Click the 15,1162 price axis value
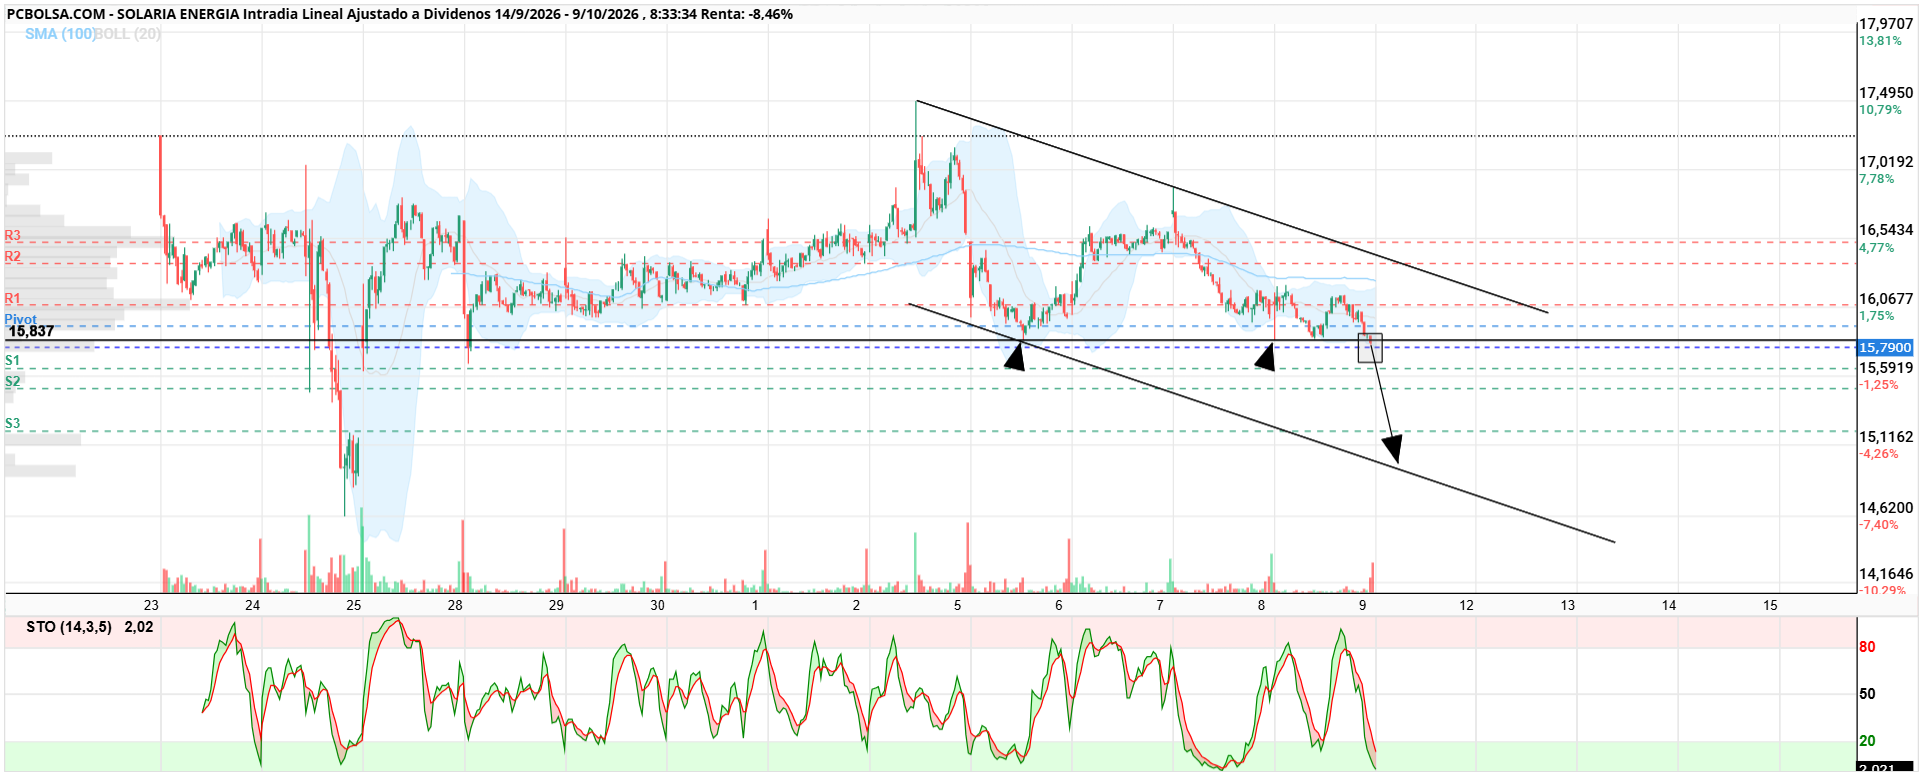The height and width of the screenshot is (776, 1923). coord(1886,437)
